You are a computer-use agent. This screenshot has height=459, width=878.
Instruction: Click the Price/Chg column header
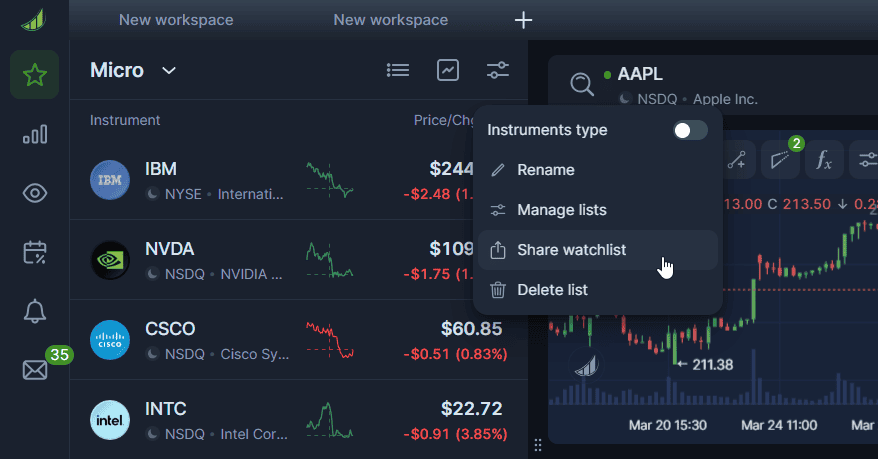443,120
